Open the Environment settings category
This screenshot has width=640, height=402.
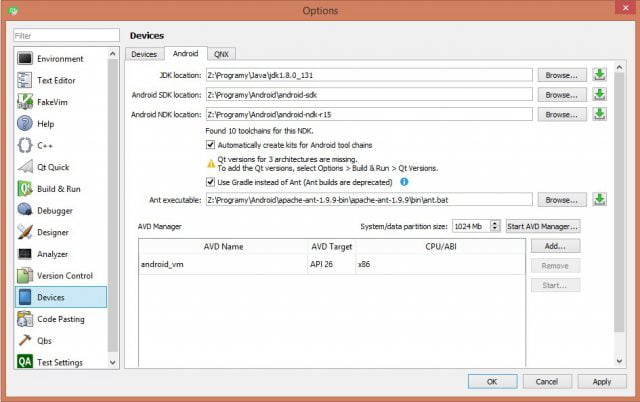click(60, 59)
